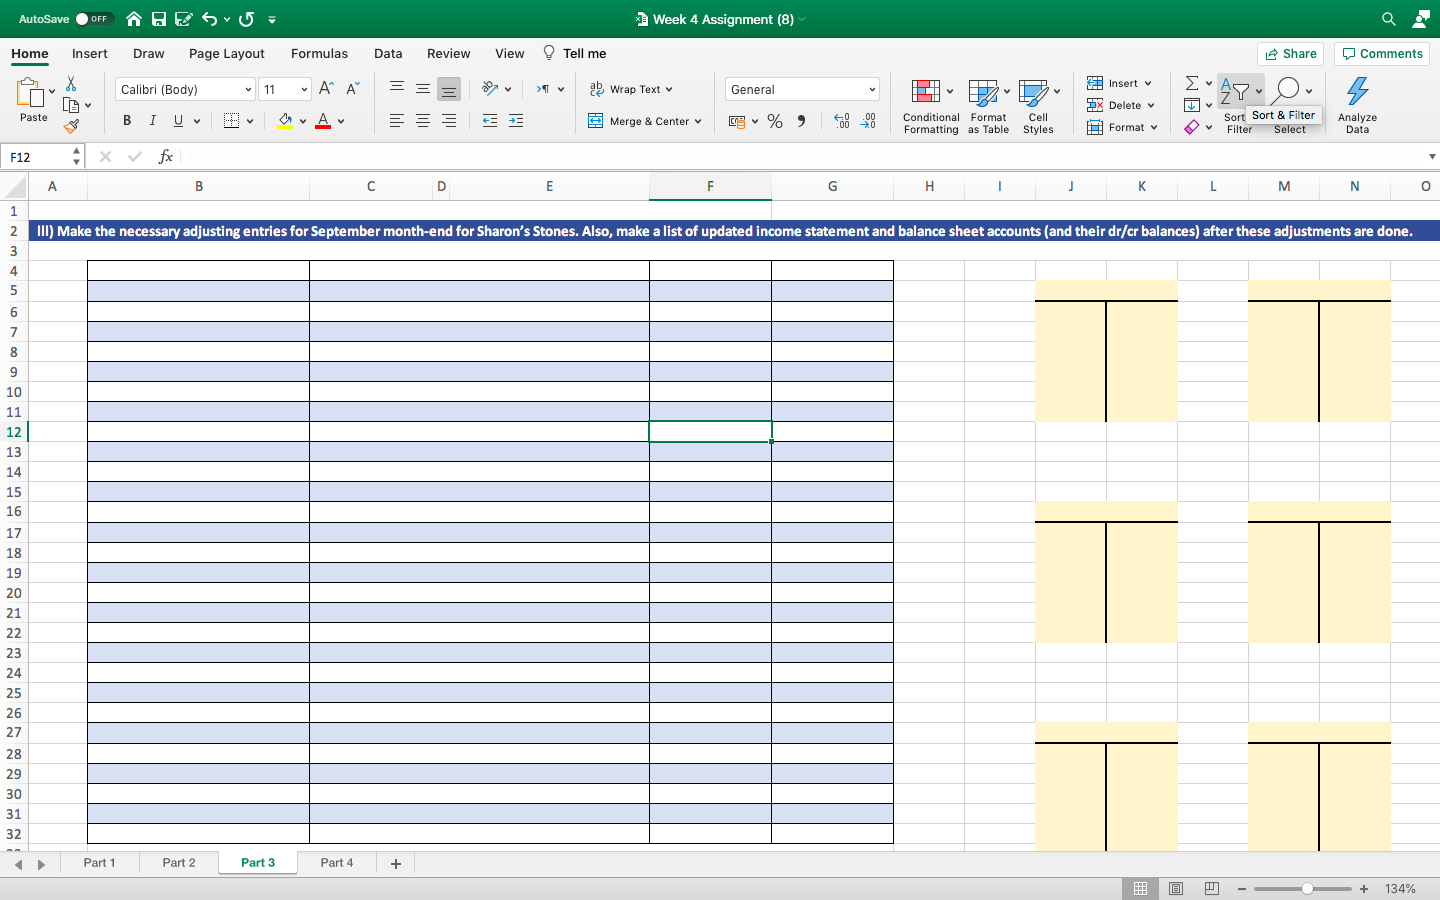This screenshot has width=1440, height=900.
Task: Expand the fill color dropdown arrow
Action: coord(303,122)
